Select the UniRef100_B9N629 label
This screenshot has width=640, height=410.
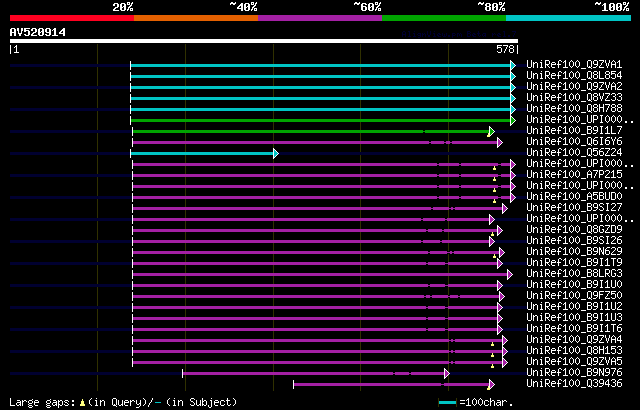coord(574,252)
